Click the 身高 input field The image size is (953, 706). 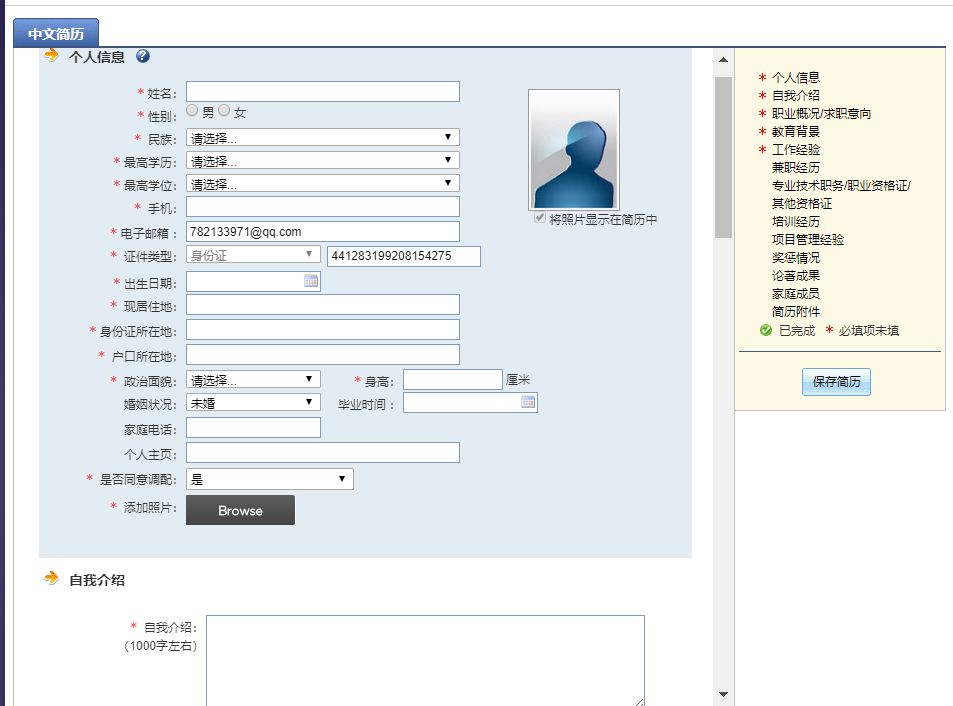pos(453,380)
